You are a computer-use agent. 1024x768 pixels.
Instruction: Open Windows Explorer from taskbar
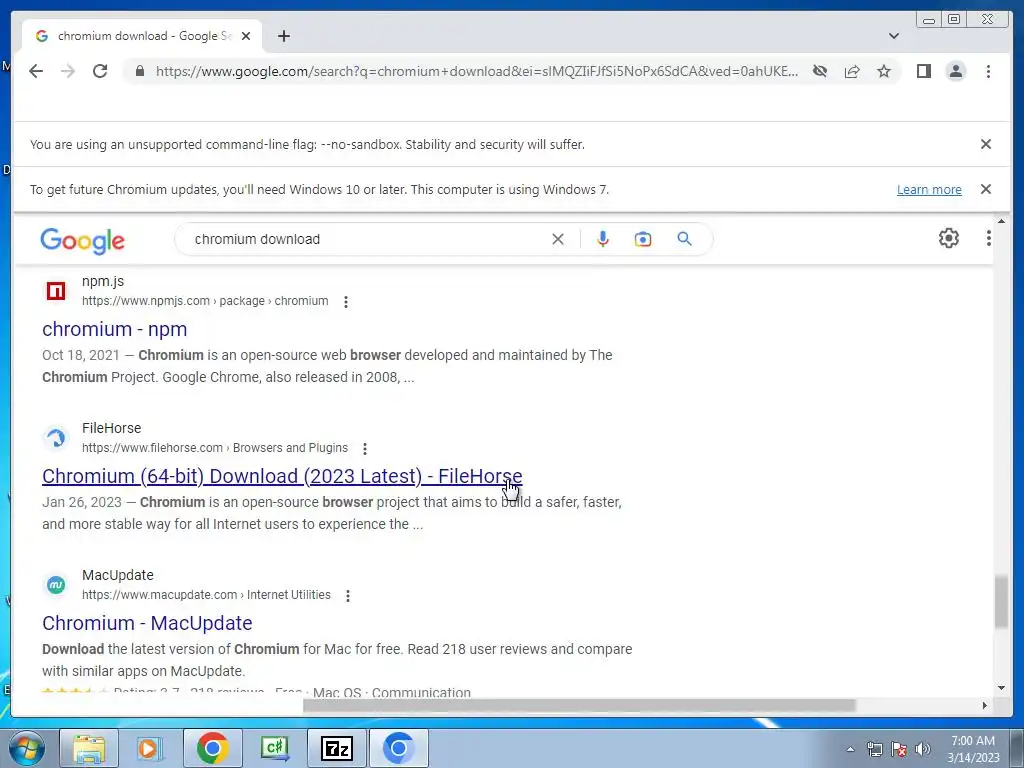pyautogui.click(x=89, y=748)
